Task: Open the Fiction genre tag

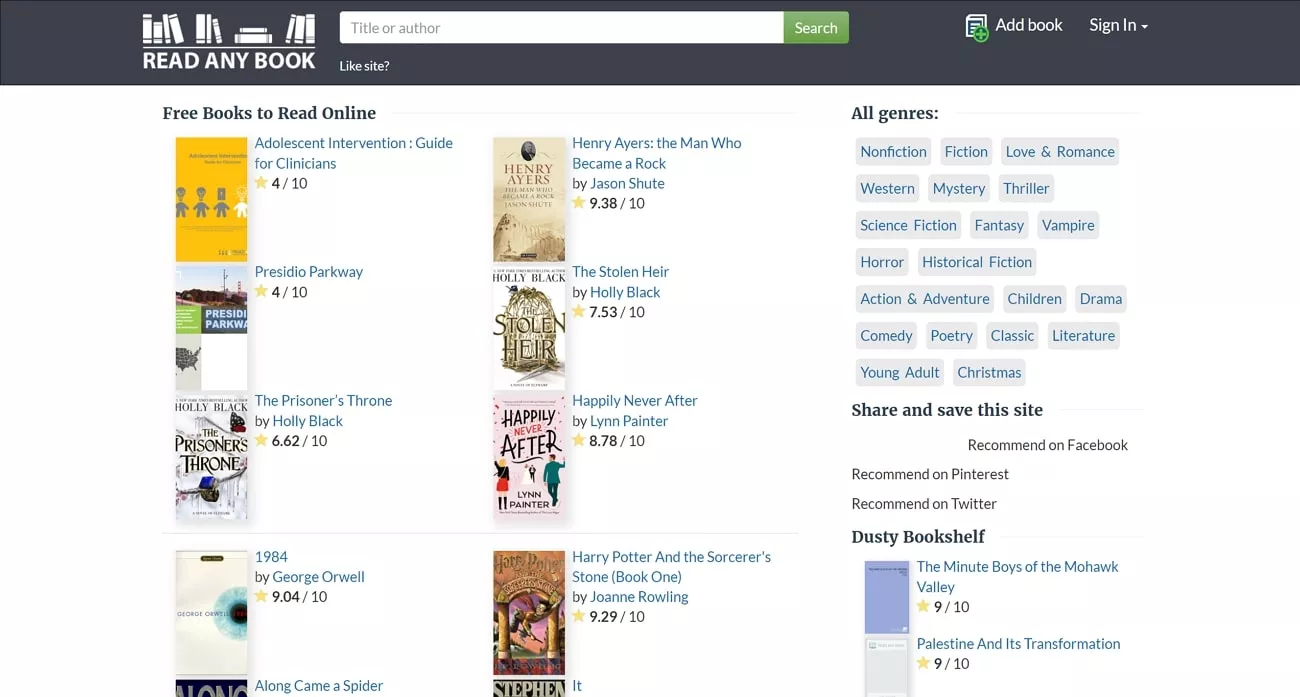Action: [x=965, y=151]
